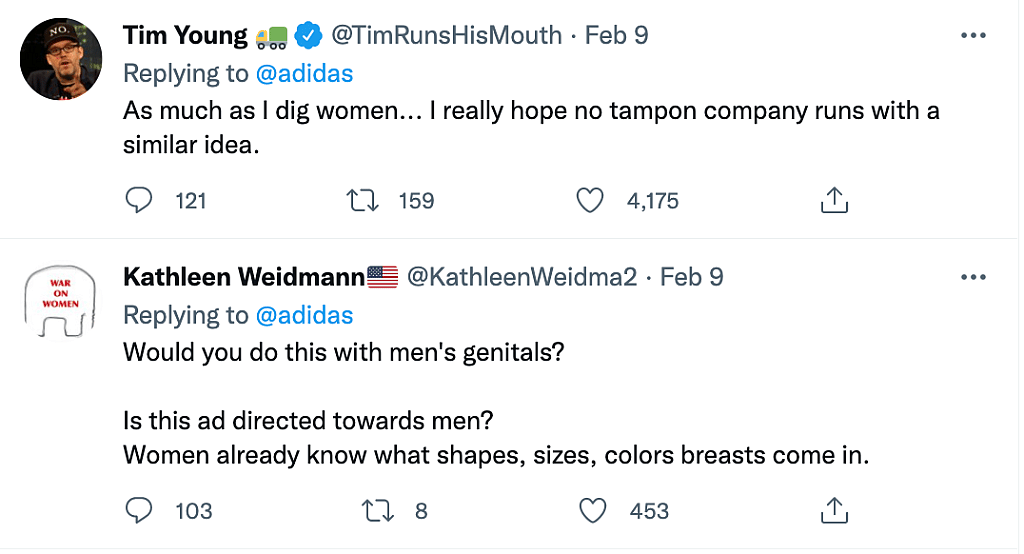Open the @KathleenWeidma2 handle

coord(521,277)
